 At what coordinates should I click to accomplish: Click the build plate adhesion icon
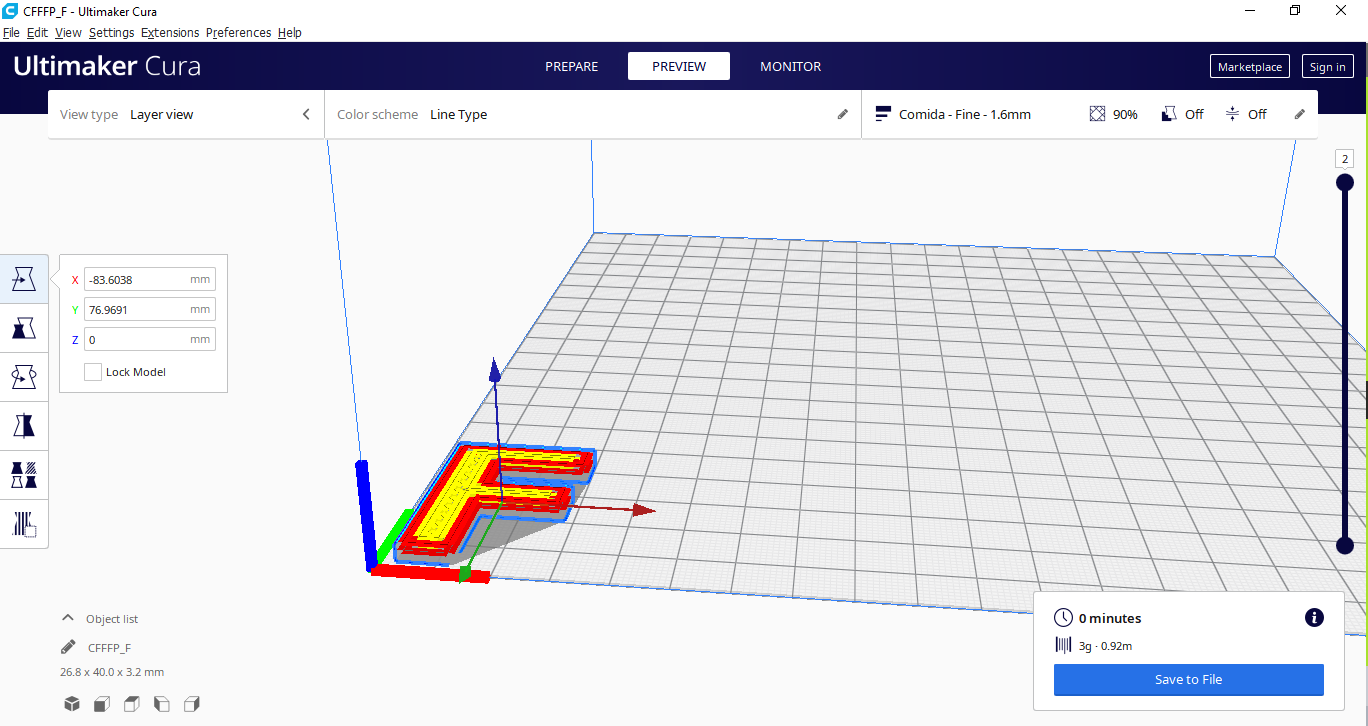click(x=1233, y=114)
